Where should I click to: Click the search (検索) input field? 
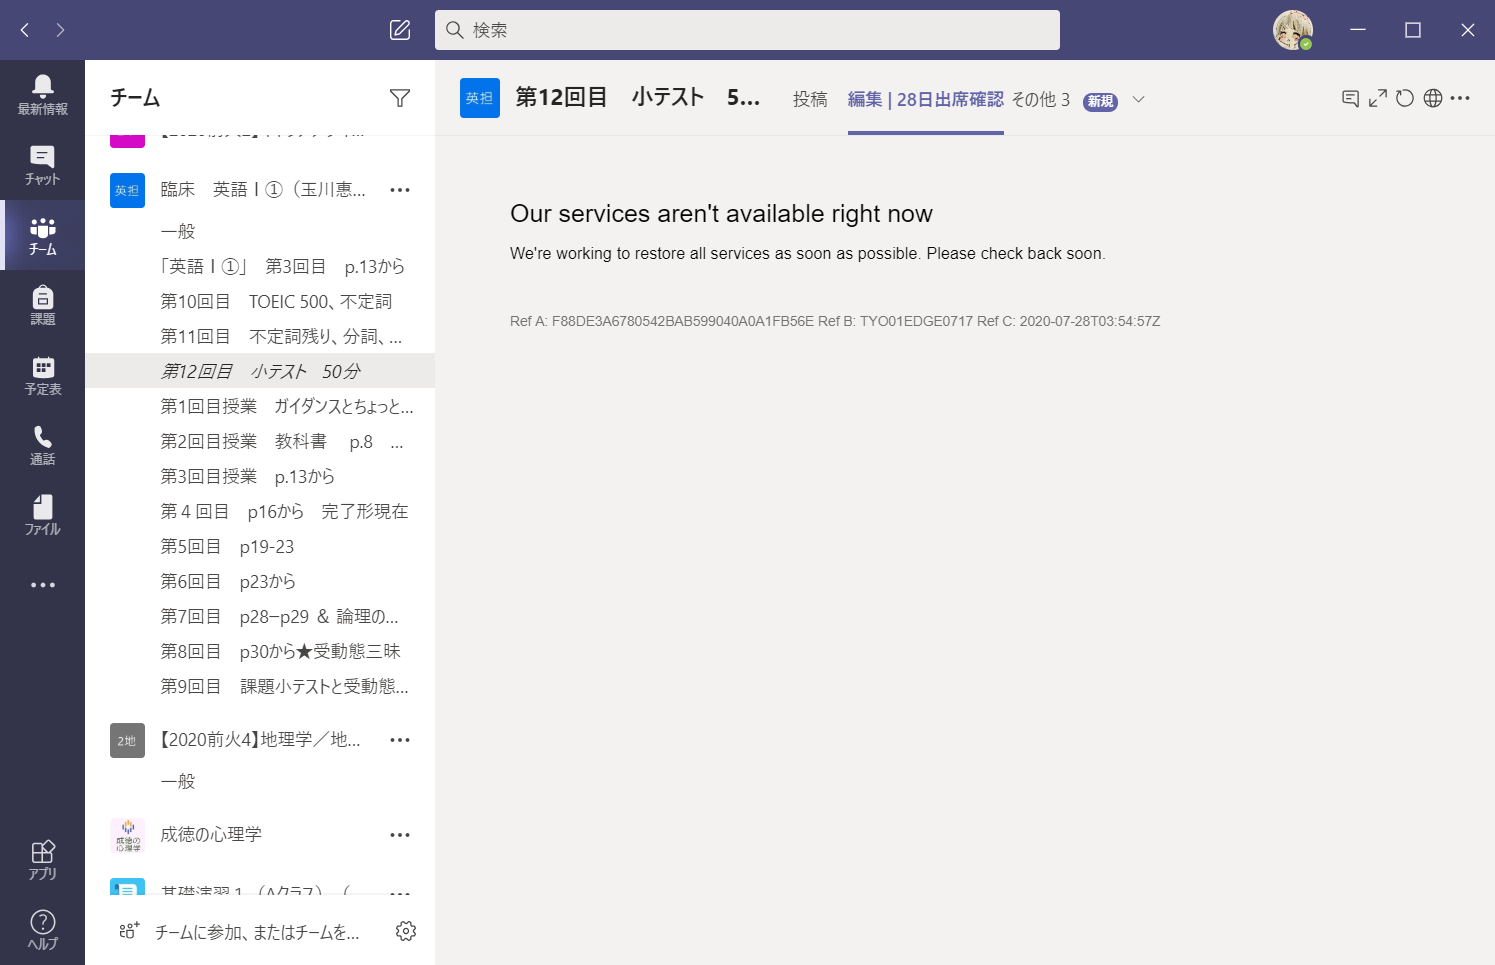(x=747, y=30)
